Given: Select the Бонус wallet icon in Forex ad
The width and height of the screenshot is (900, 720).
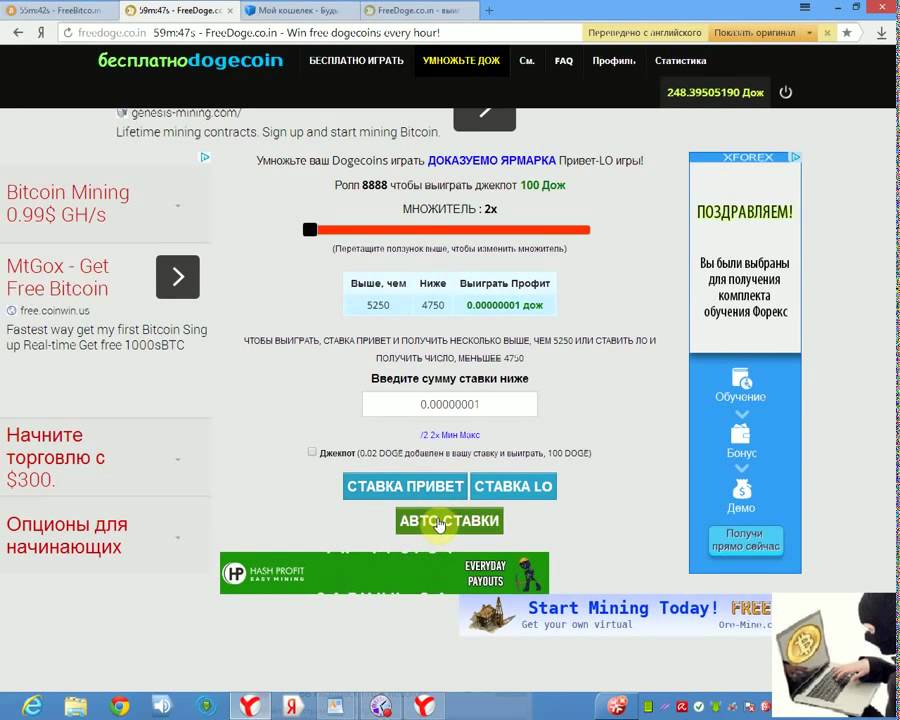Looking at the screenshot, I should [740, 433].
